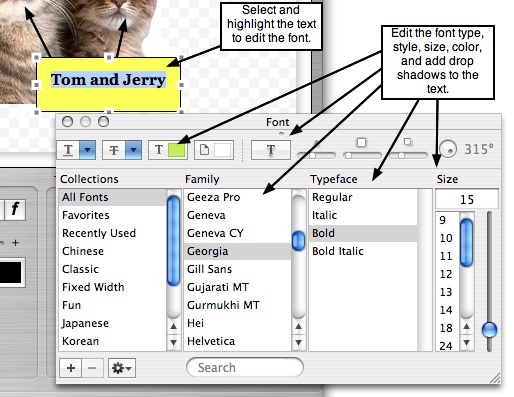Click the font Search field
The image size is (514, 397).
tap(245, 368)
